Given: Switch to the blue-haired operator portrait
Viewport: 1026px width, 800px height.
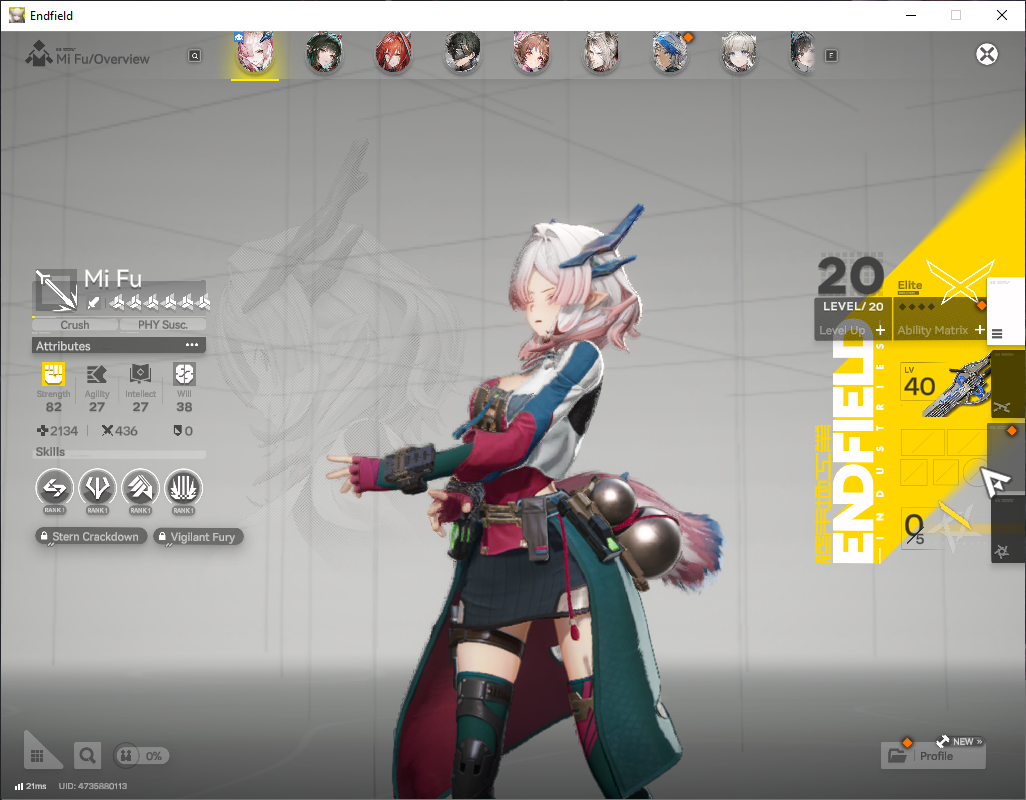Looking at the screenshot, I should tap(669, 52).
